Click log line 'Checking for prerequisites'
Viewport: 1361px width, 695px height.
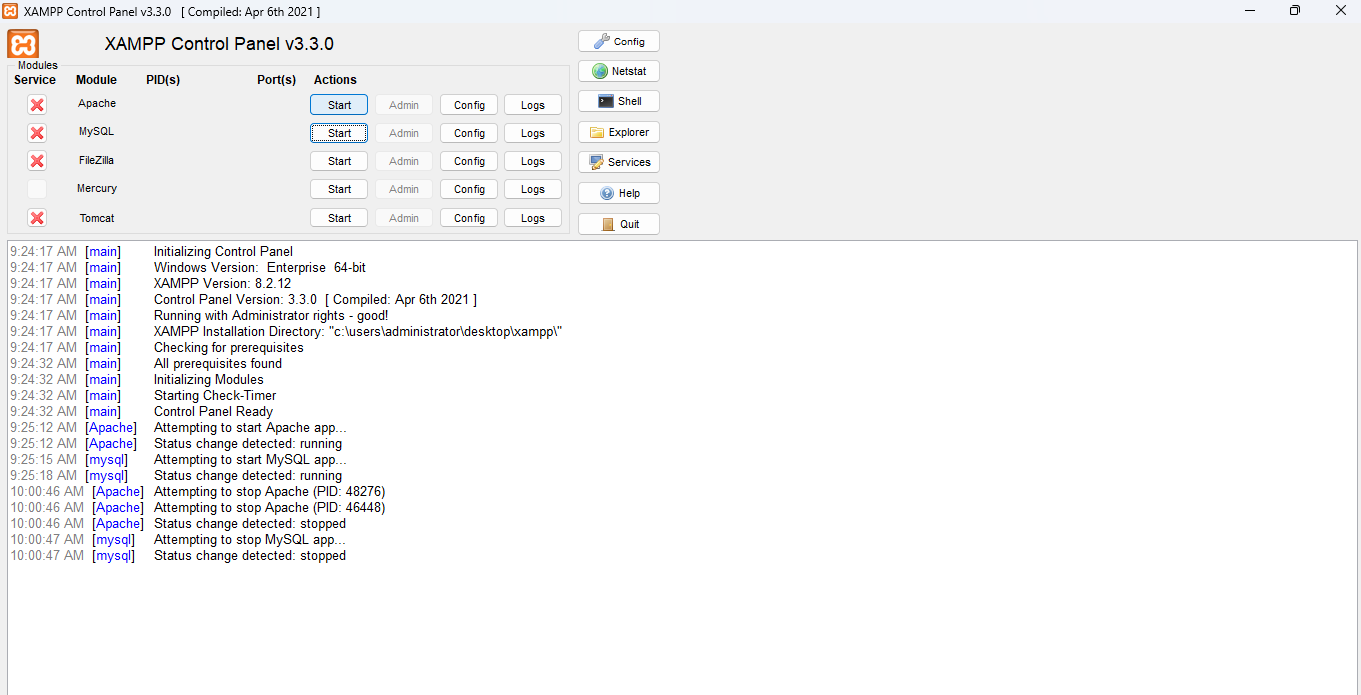[228, 348]
